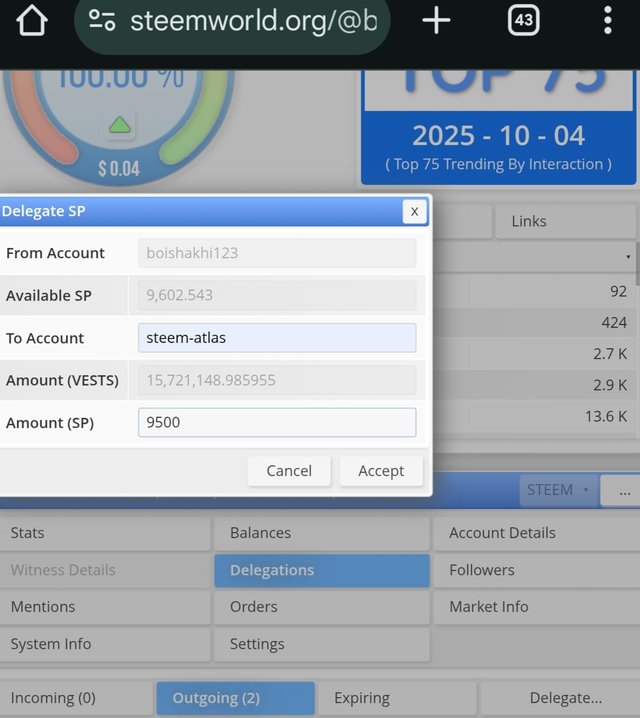The image size is (640, 718).
Task: Cancel the delegation dialog
Action: (x=289, y=471)
